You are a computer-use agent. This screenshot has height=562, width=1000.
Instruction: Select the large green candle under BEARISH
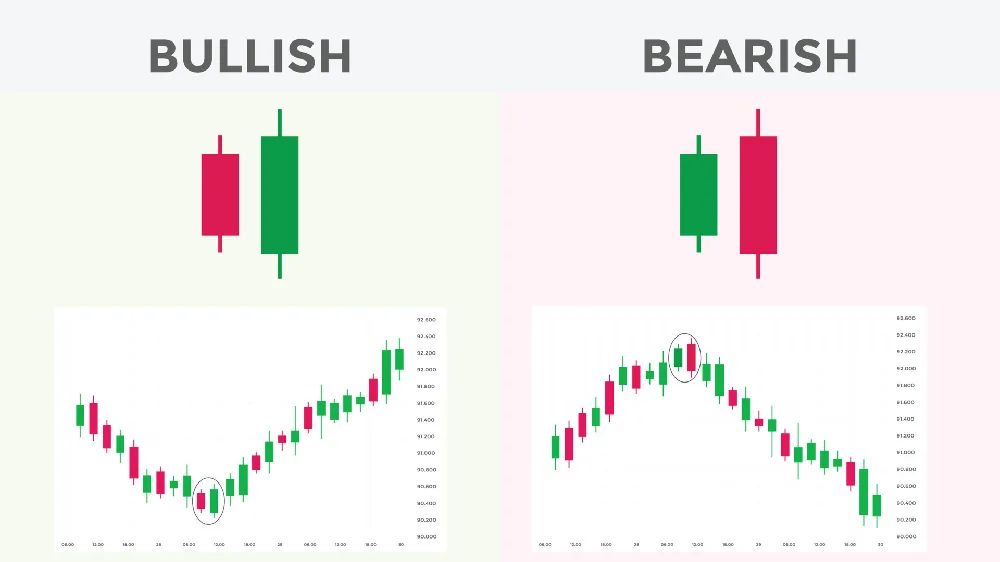tap(698, 194)
